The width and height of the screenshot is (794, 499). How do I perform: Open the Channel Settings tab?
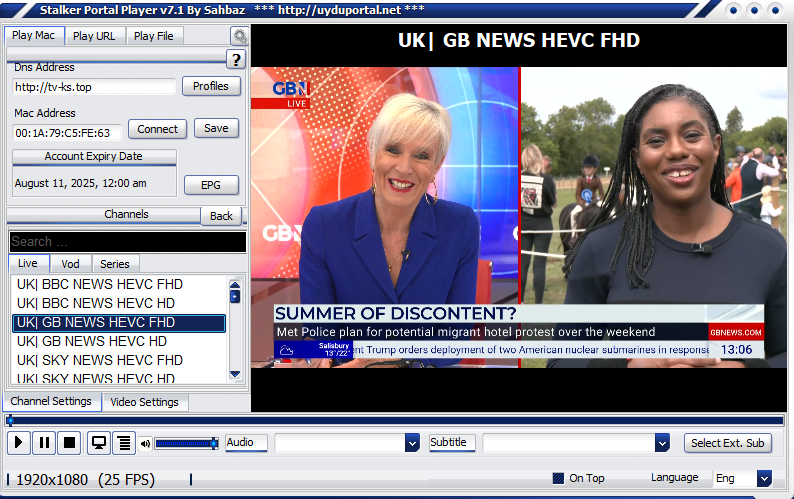[51, 401]
